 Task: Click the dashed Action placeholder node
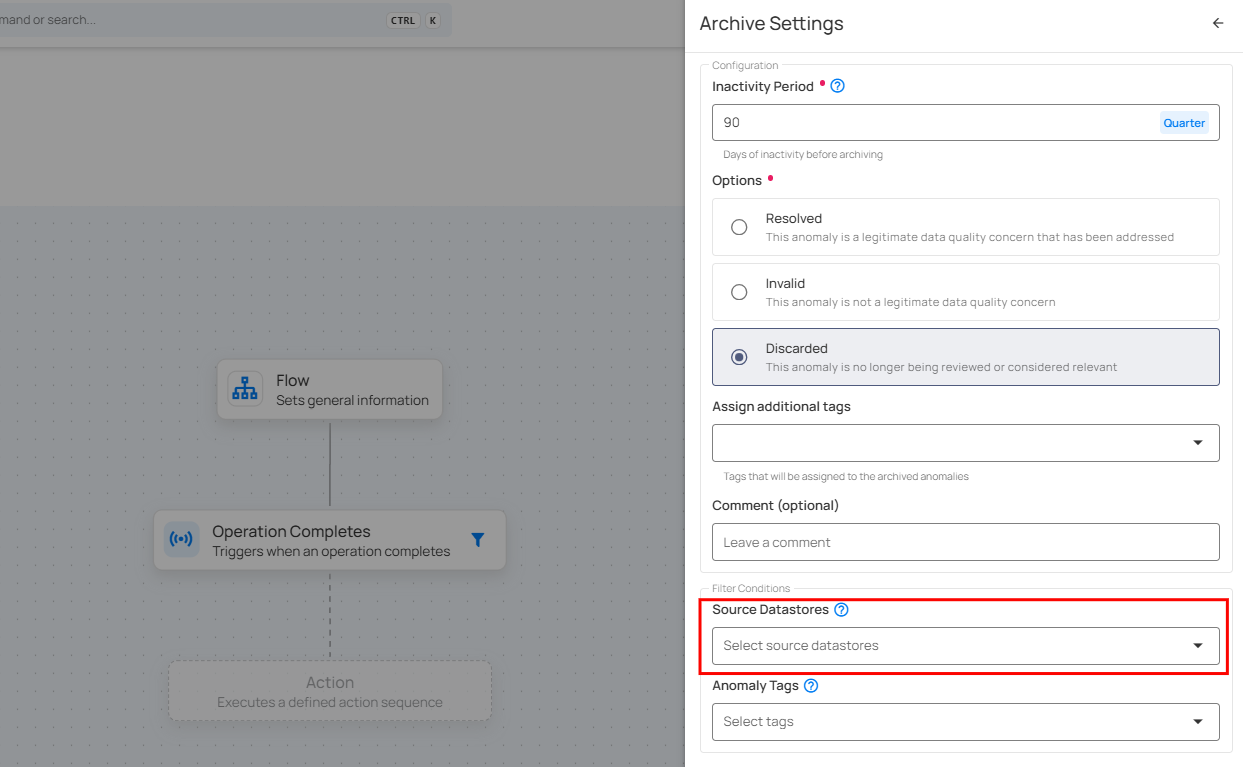330,691
